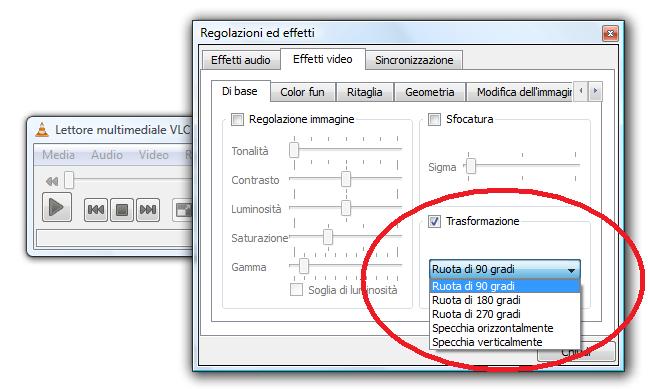The image size is (648, 389).
Task: Choose Ruota di 180 gradi option
Action: click(505, 300)
